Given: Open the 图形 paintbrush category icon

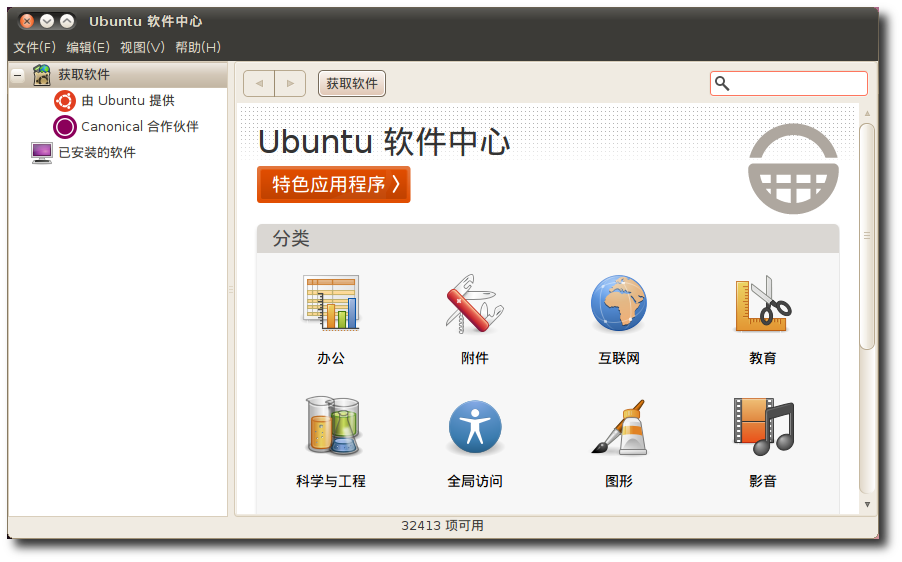Looking at the screenshot, I should tap(619, 427).
